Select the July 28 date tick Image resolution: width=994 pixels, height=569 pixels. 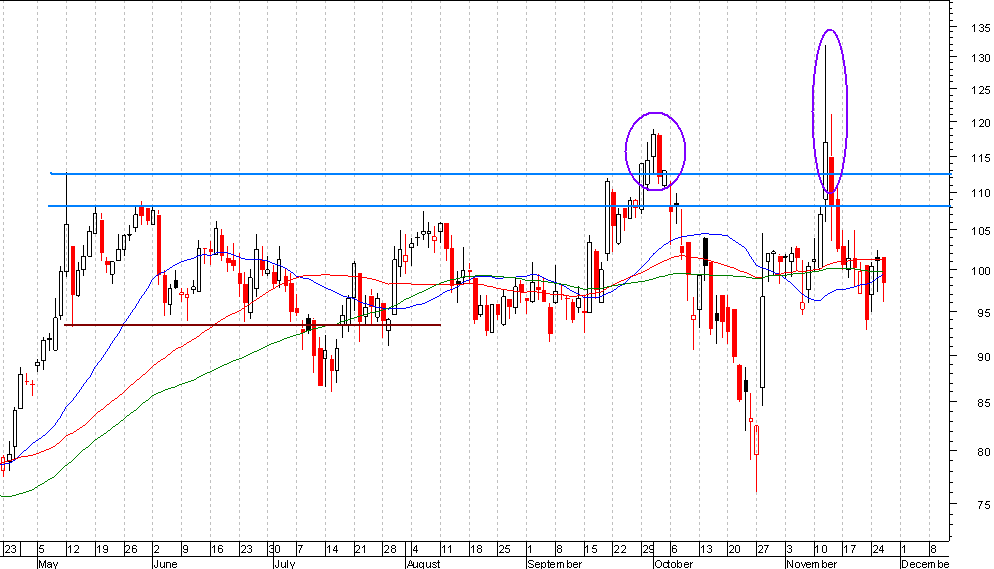tap(390, 549)
